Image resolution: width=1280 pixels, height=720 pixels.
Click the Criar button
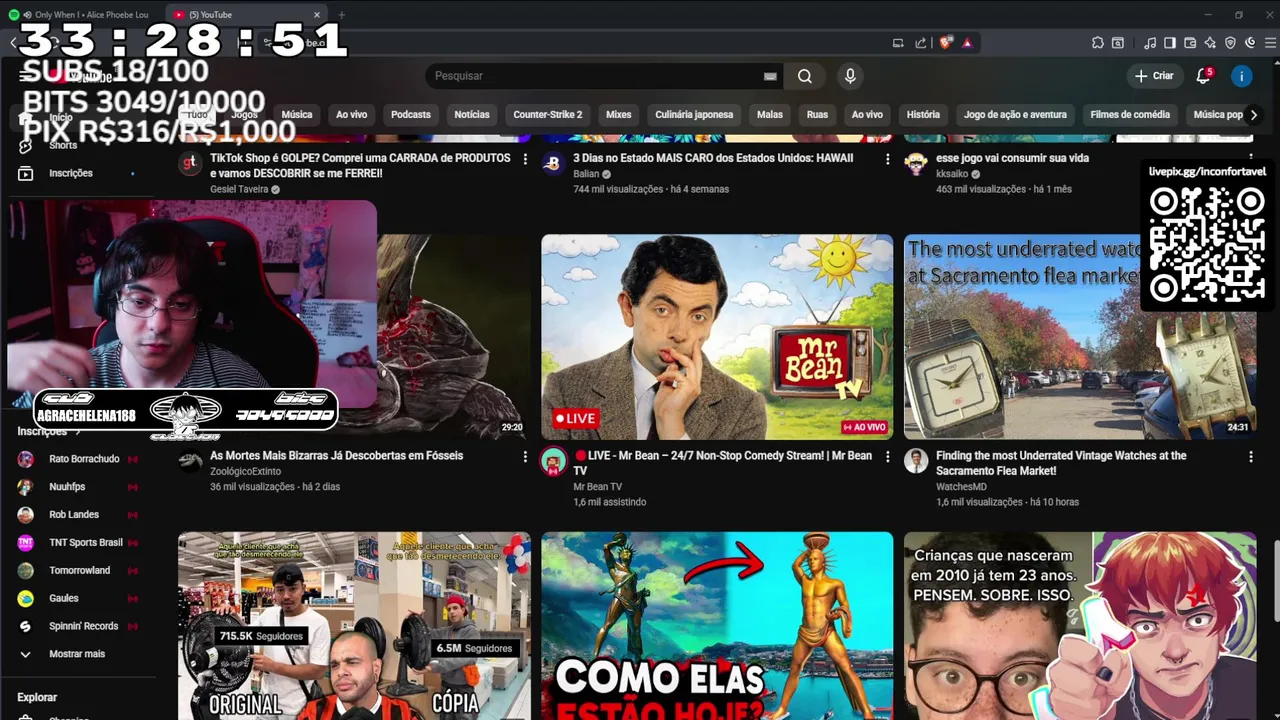[1154, 76]
